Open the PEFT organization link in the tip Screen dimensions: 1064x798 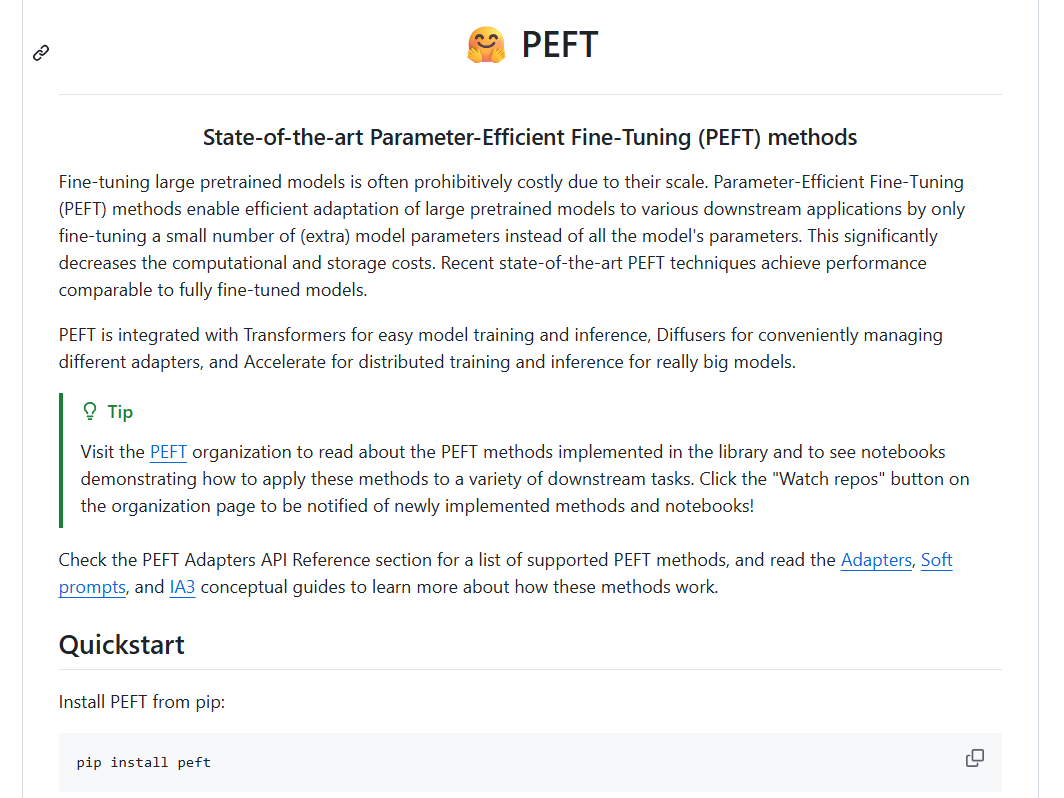(x=168, y=452)
